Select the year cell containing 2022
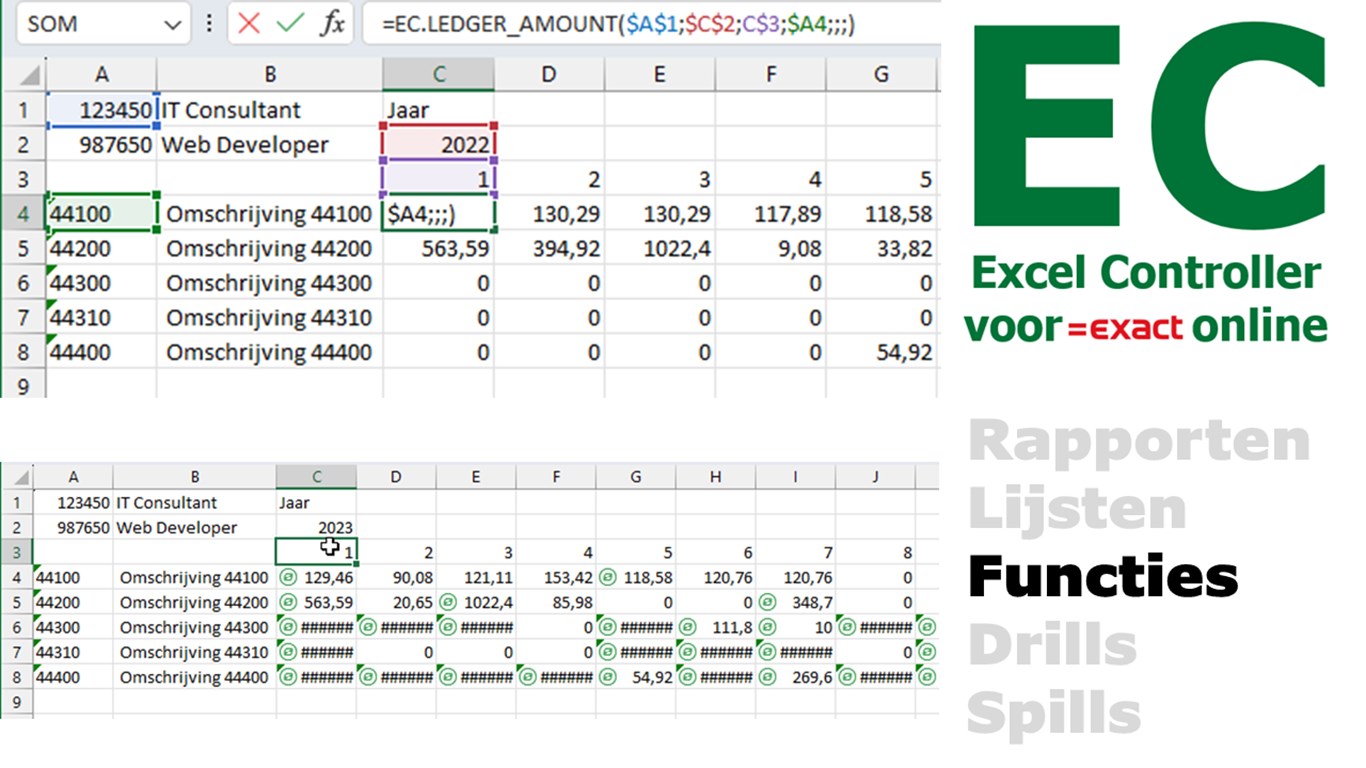The height and width of the screenshot is (768, 1366). click(438, 144)
